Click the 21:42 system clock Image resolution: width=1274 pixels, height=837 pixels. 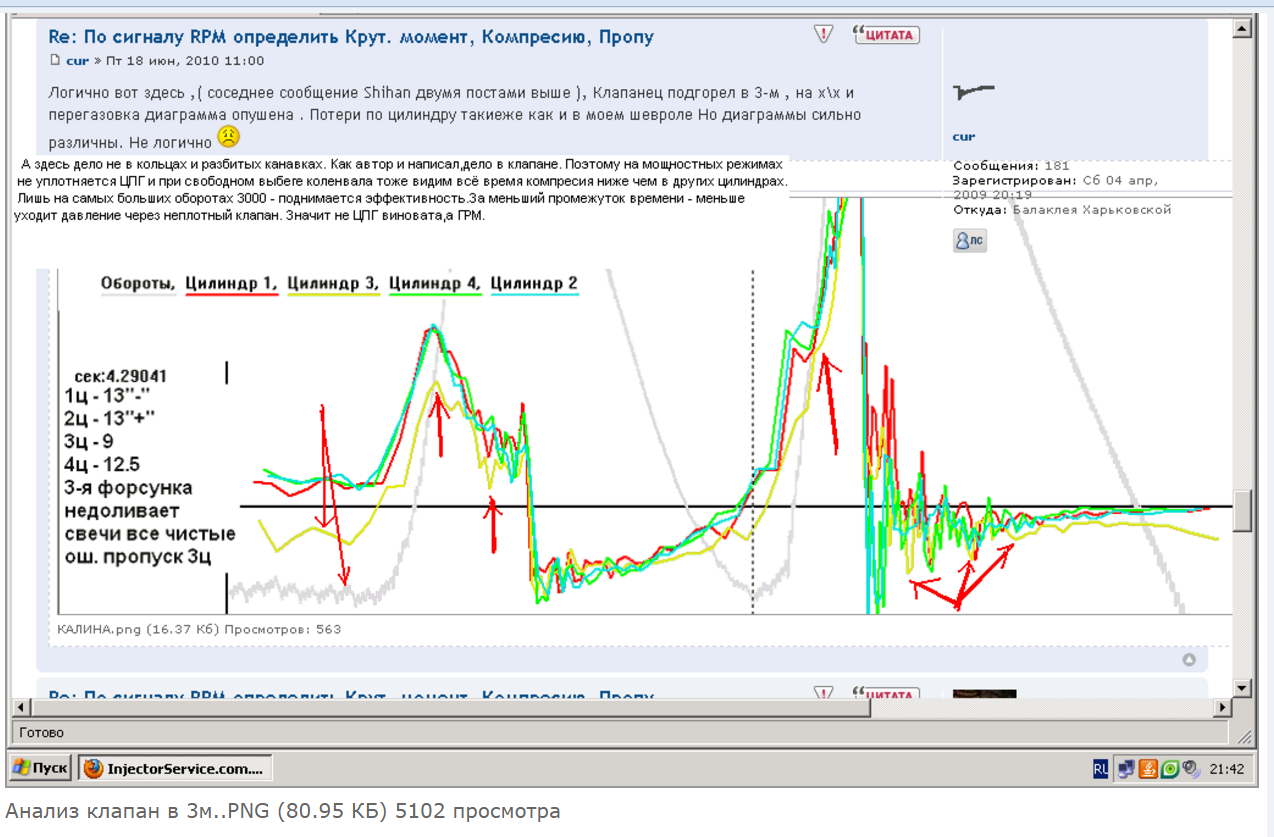(x=1226, y=769)
